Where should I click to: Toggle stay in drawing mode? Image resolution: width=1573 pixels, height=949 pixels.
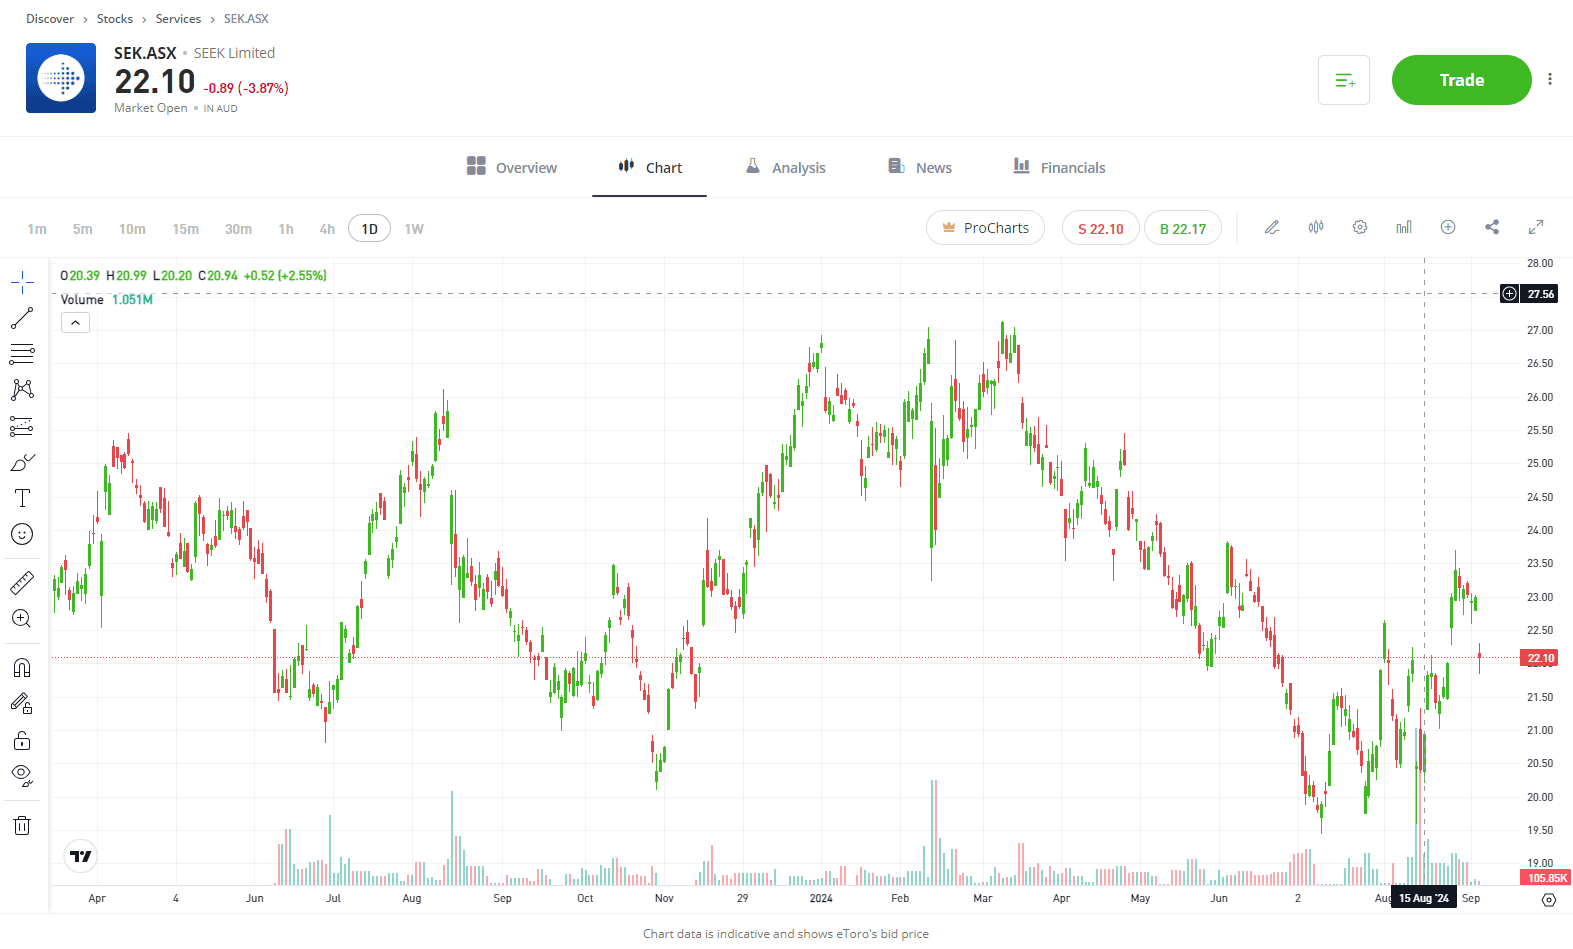22,704
